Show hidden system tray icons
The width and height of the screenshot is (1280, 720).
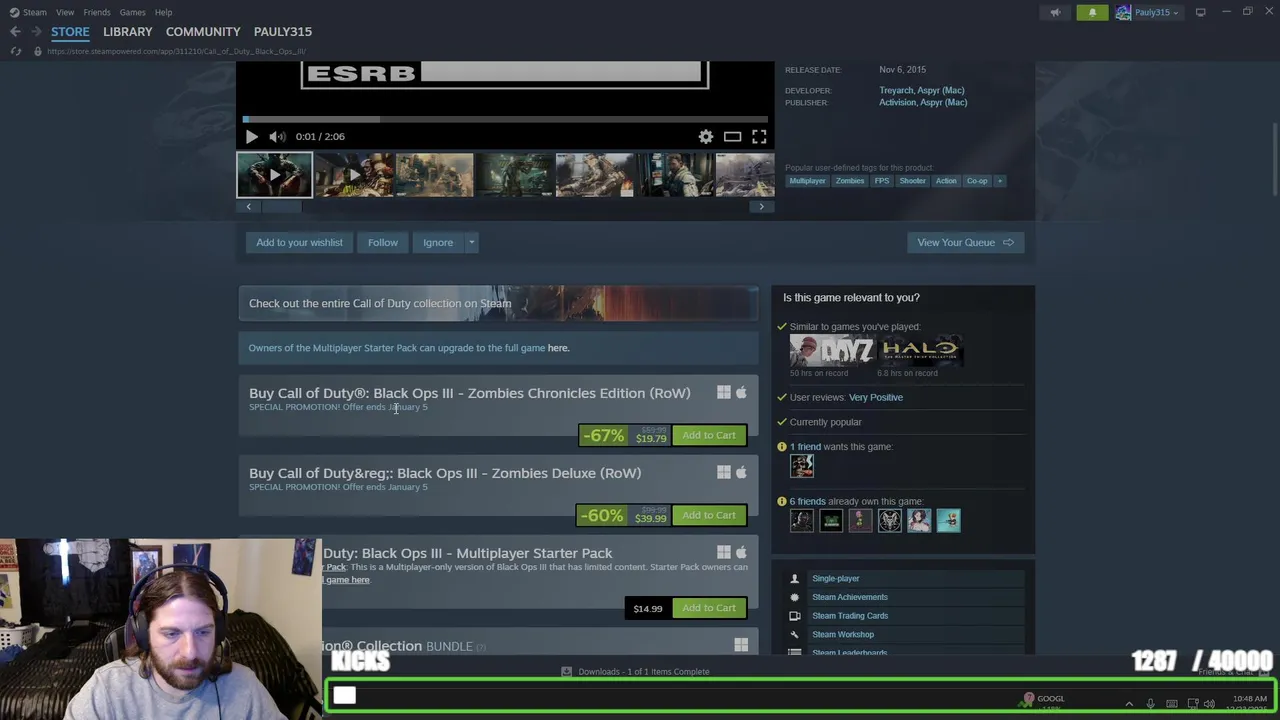coord(1129,704)
